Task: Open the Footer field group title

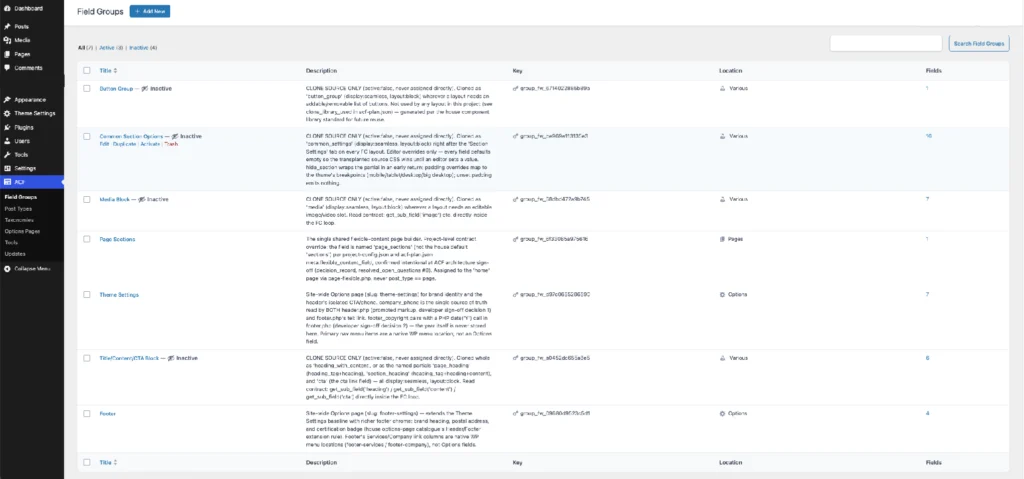Action: click(108, 414)
